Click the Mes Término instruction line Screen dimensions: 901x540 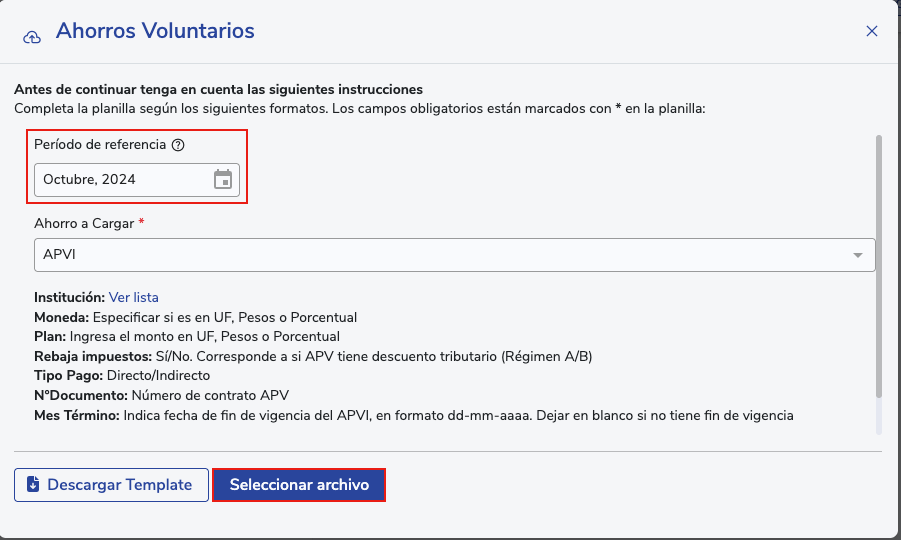click(414, 415)
